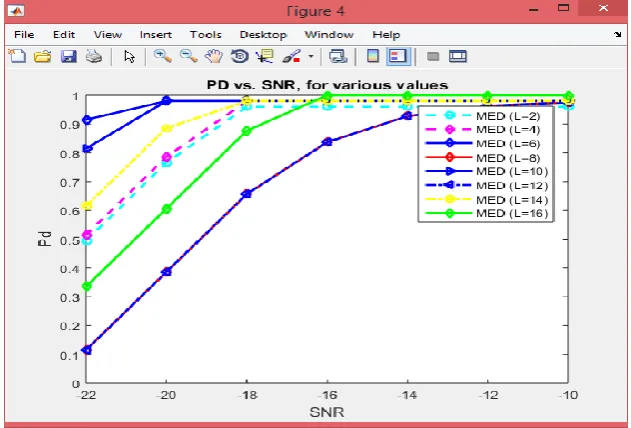Click the New Figure toolbar icon
Viewport: 631px width, 428px height.
[x=17, y=56]
